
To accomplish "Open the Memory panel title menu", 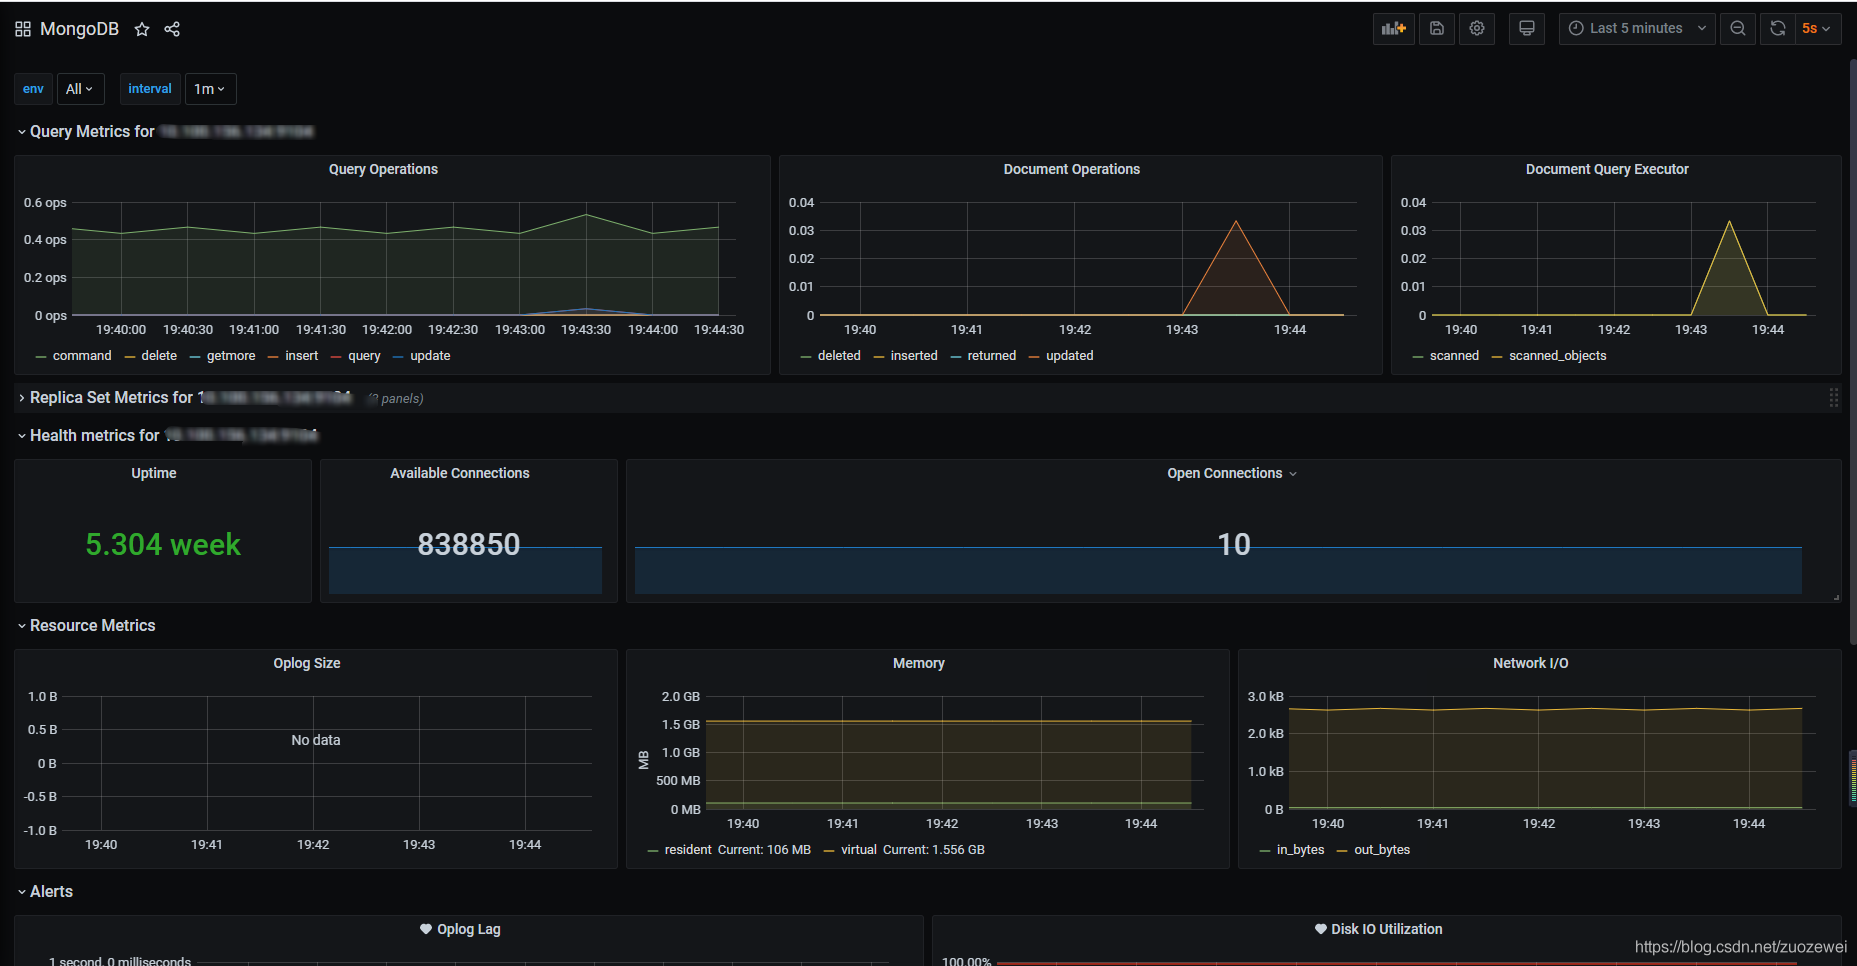I will (918, 664).
